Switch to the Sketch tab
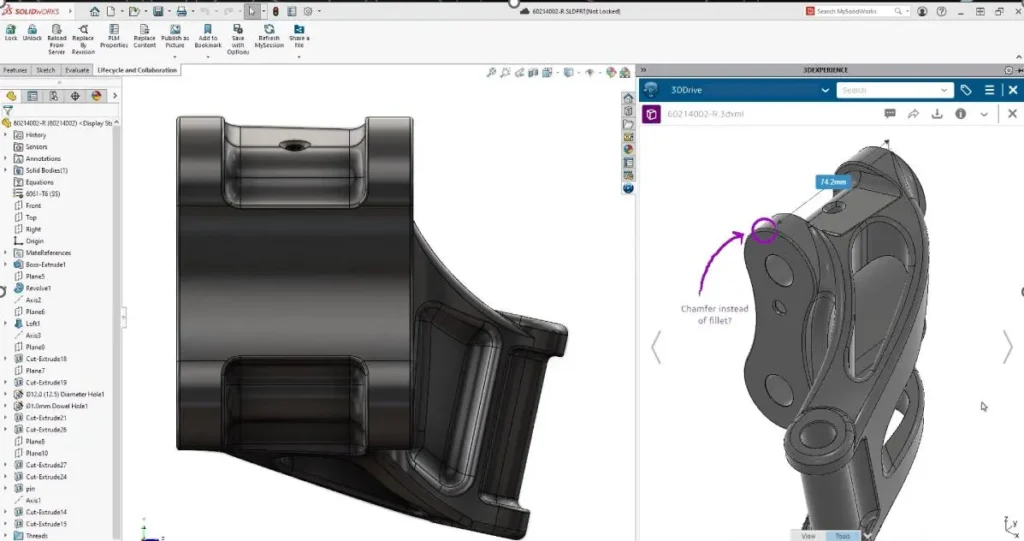Image resolution: width=1024 pixels, height=541 pixels. [x=46, y=70]
